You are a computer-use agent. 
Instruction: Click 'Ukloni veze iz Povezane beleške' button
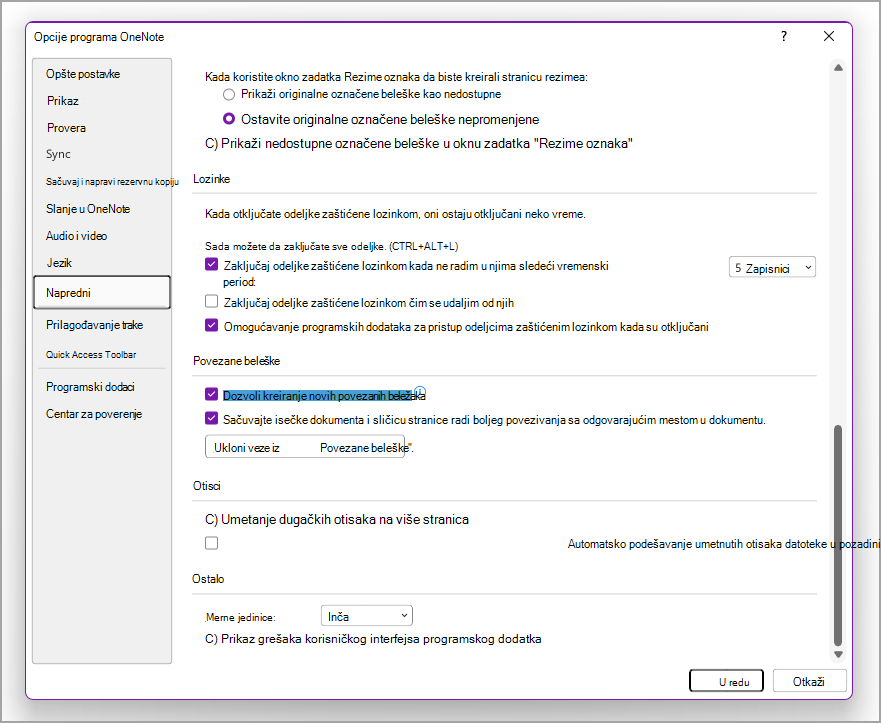pos(305,447)
